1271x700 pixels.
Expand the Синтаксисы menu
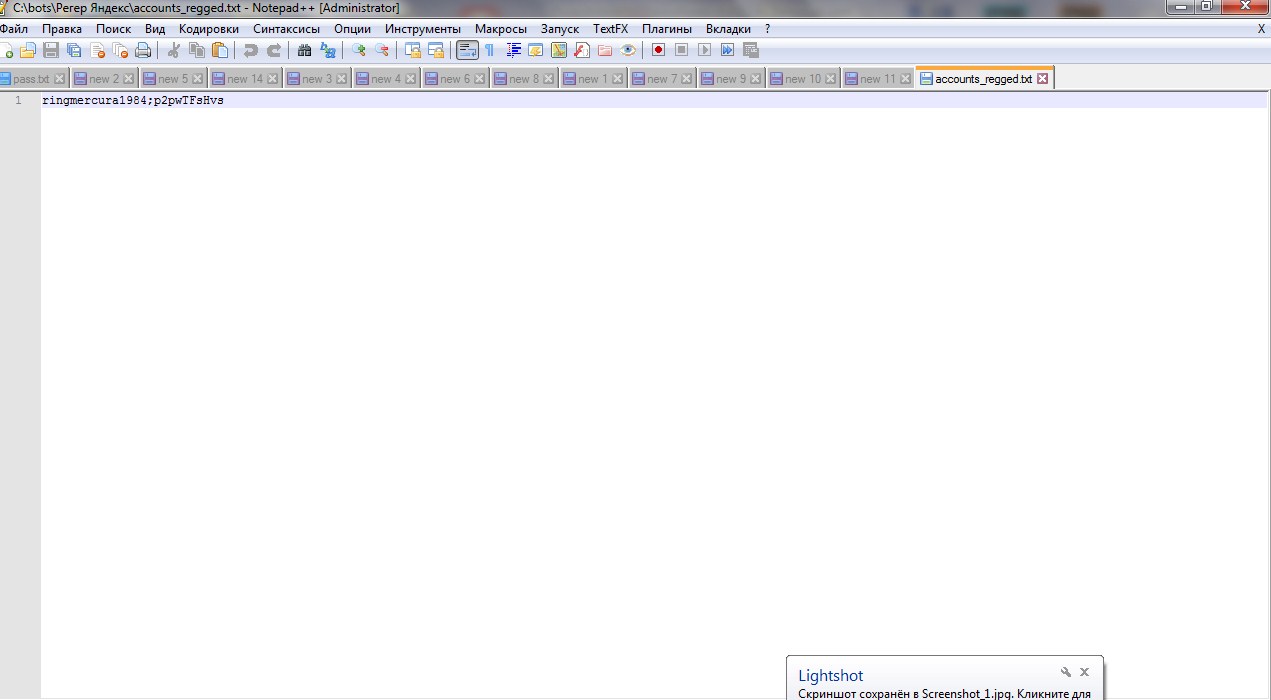pyautogui.click(x=286, y=29)
